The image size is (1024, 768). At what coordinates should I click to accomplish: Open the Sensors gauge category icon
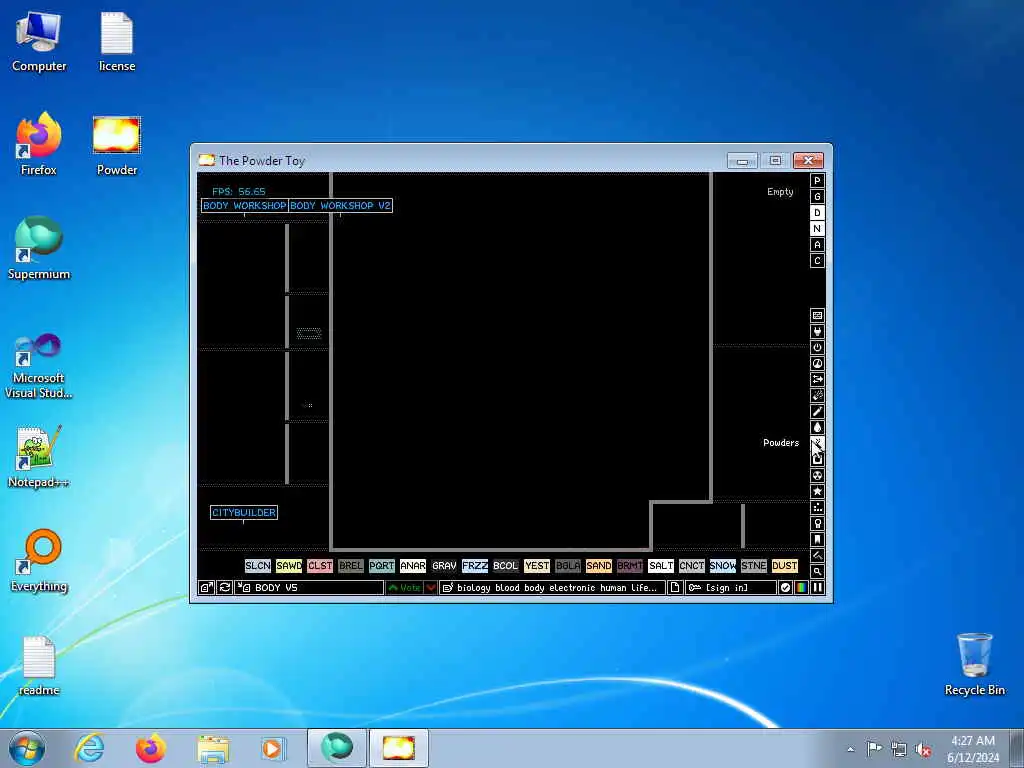817,364
